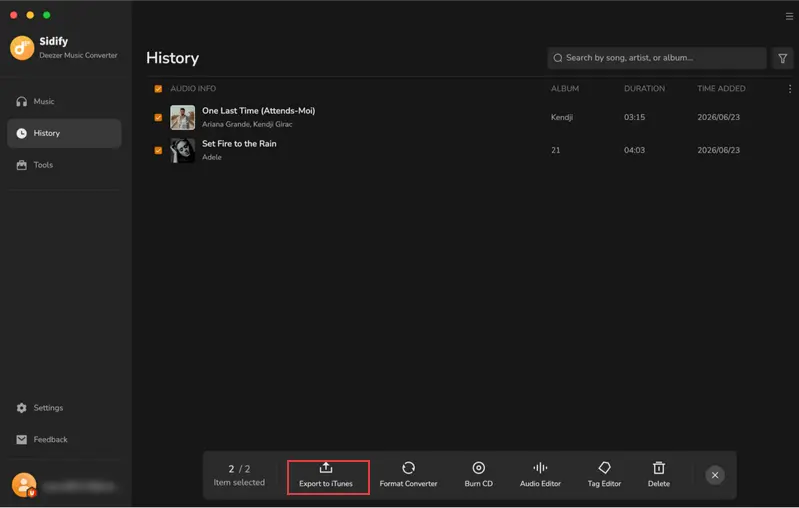
Task: Click the AUDIO INFO column header
Action: point(193,89)
